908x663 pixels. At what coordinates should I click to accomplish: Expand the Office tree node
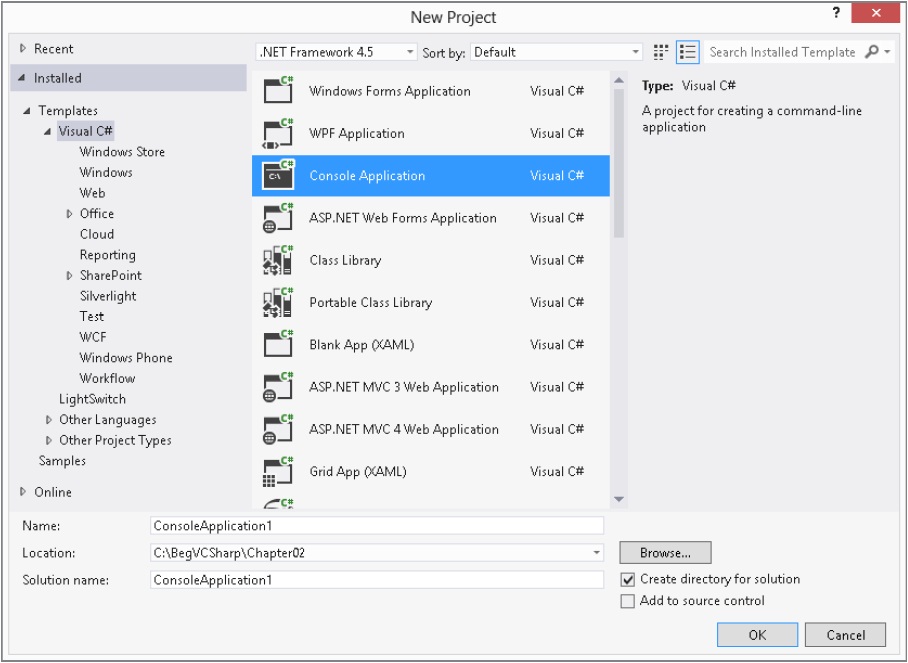(69, 214)
